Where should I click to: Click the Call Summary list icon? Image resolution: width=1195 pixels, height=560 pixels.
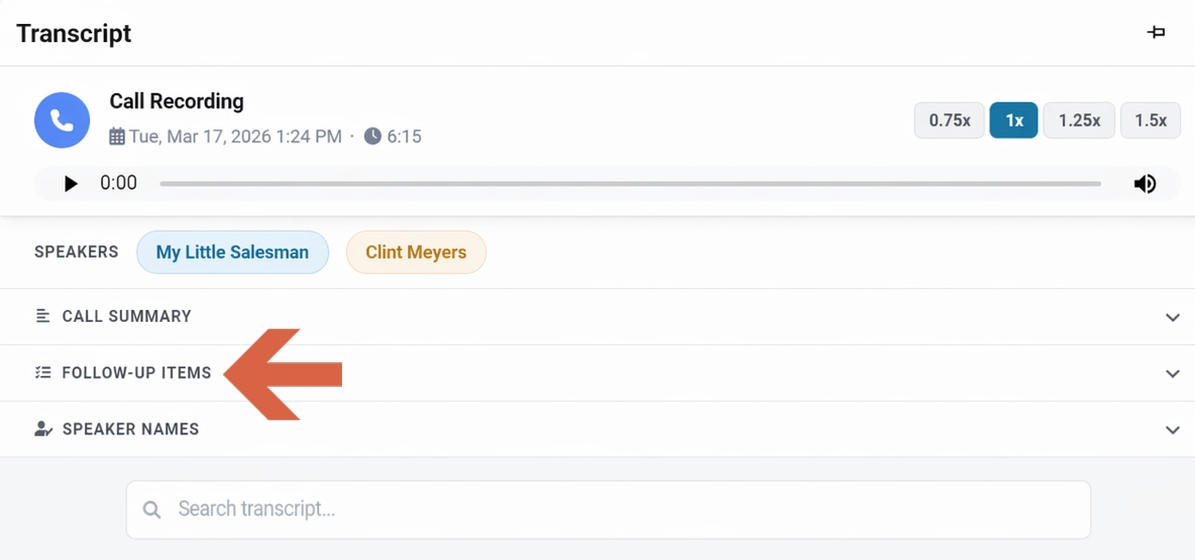43,316
